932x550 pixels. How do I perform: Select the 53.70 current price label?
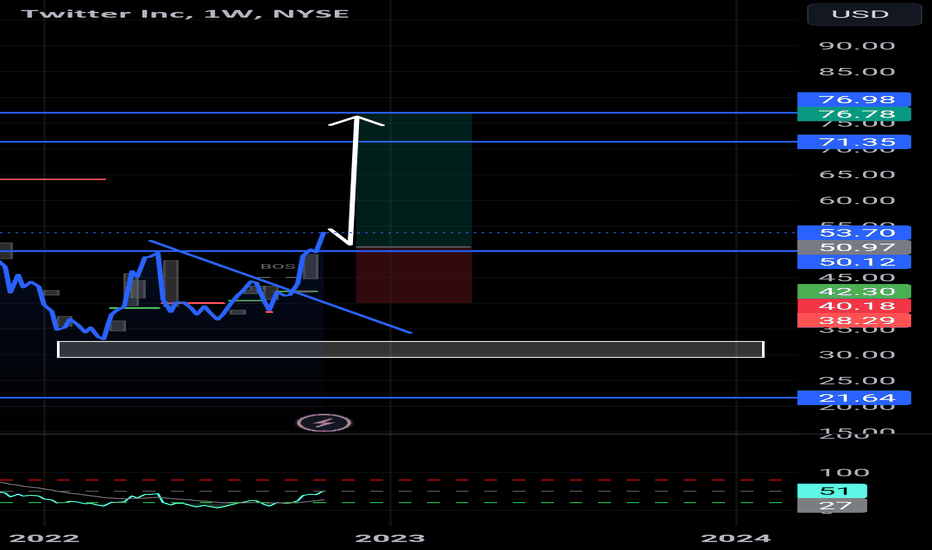(854, 232)
